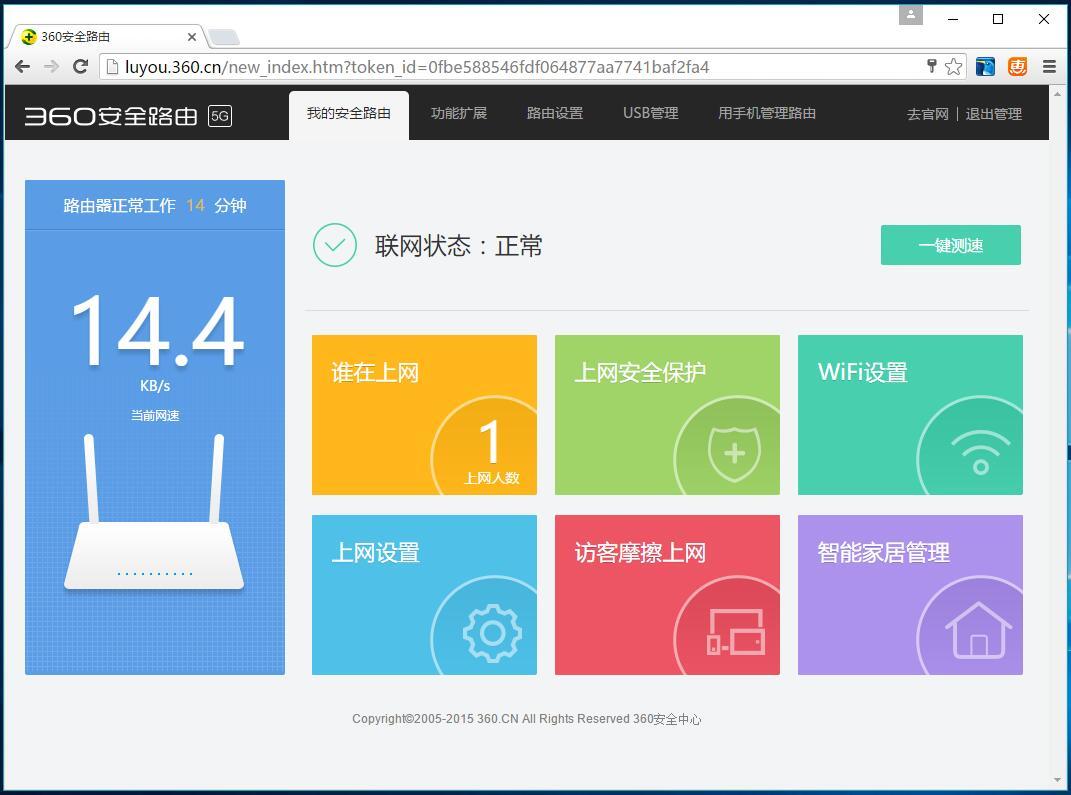Click the 去官网 link

click(926, 113)
